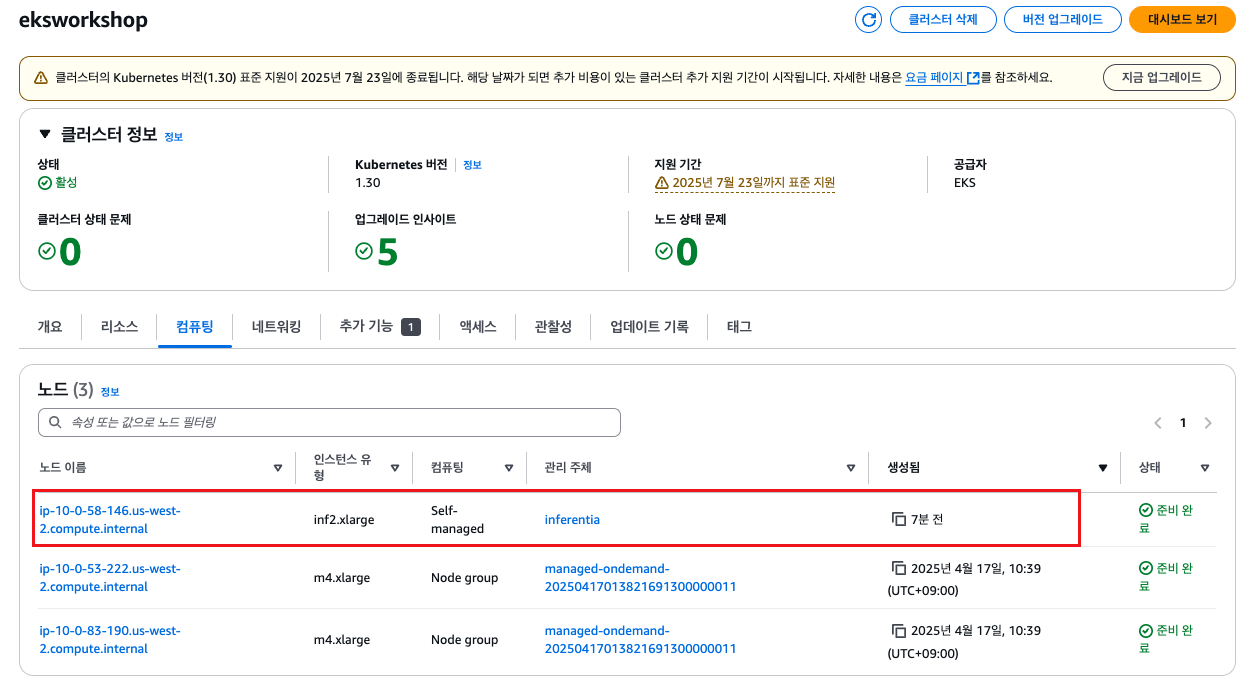Click m4.xlarge cell in ip-10-0-53-222 row
Screen dimensions: 1256x677
coord(342,578)
